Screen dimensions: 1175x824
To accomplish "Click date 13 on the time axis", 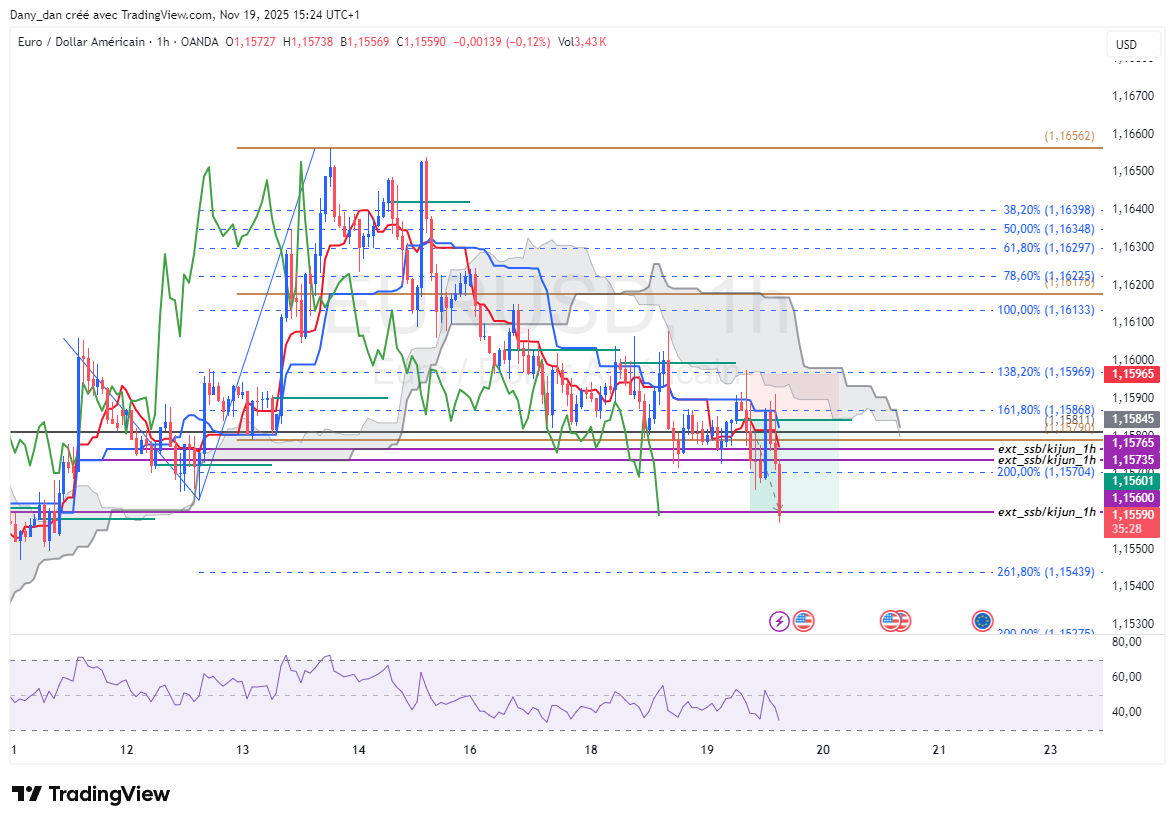I will coord(242,750).
